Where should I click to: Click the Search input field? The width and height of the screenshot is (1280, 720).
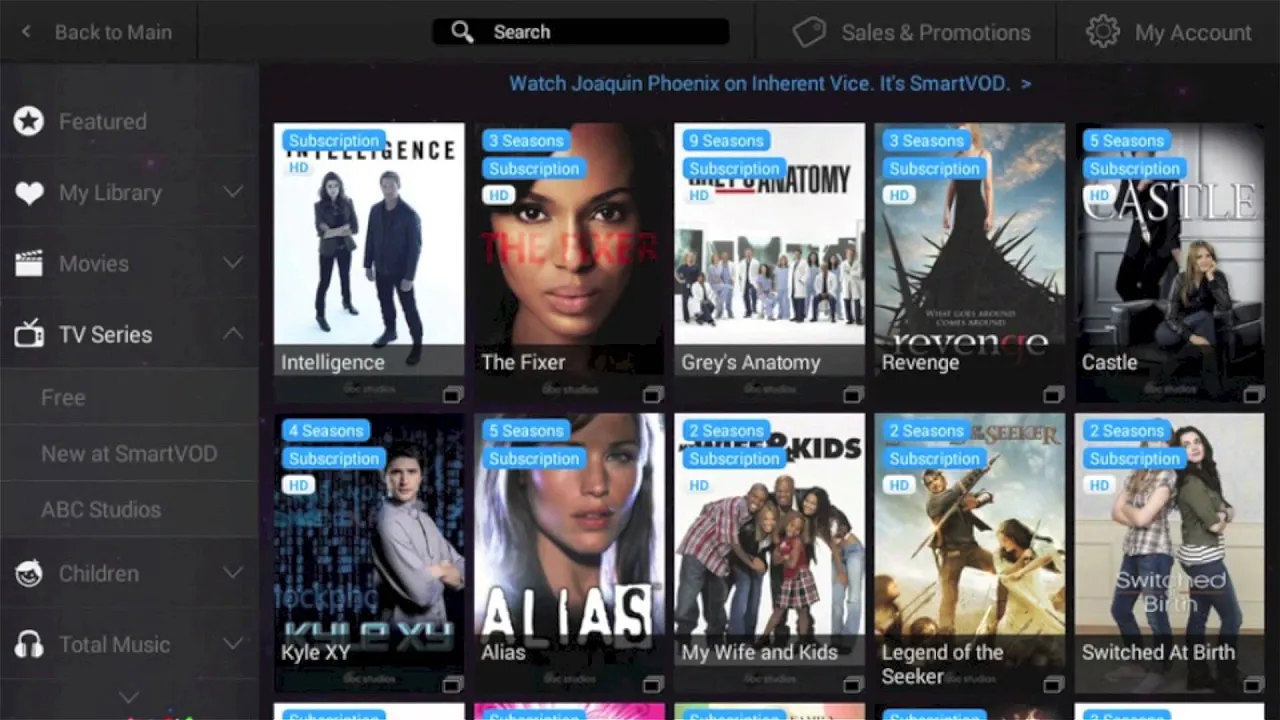tap(580, 32)
